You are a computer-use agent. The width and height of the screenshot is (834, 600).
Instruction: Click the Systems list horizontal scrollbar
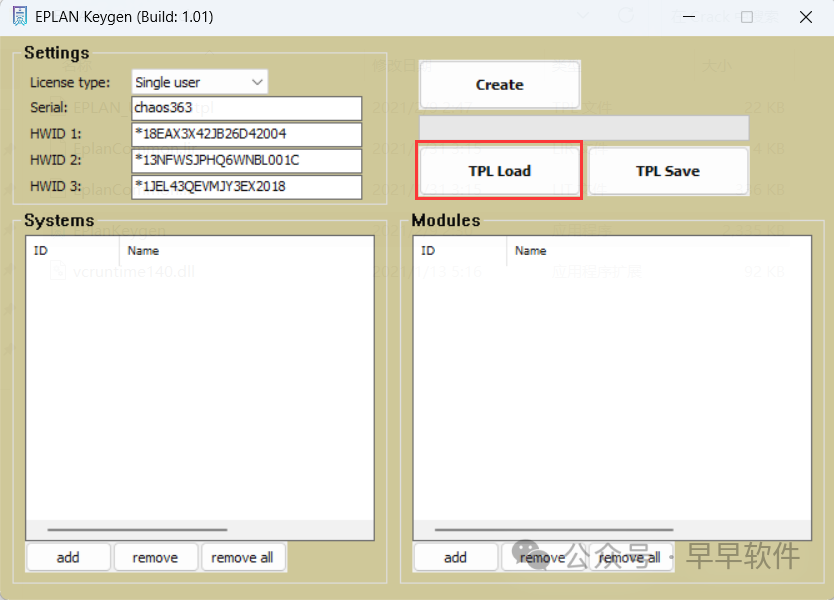(x=138, y=530)
